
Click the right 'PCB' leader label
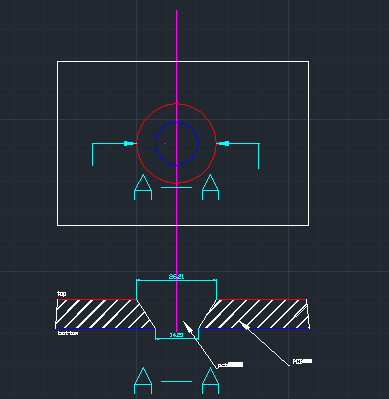(302, 361)
